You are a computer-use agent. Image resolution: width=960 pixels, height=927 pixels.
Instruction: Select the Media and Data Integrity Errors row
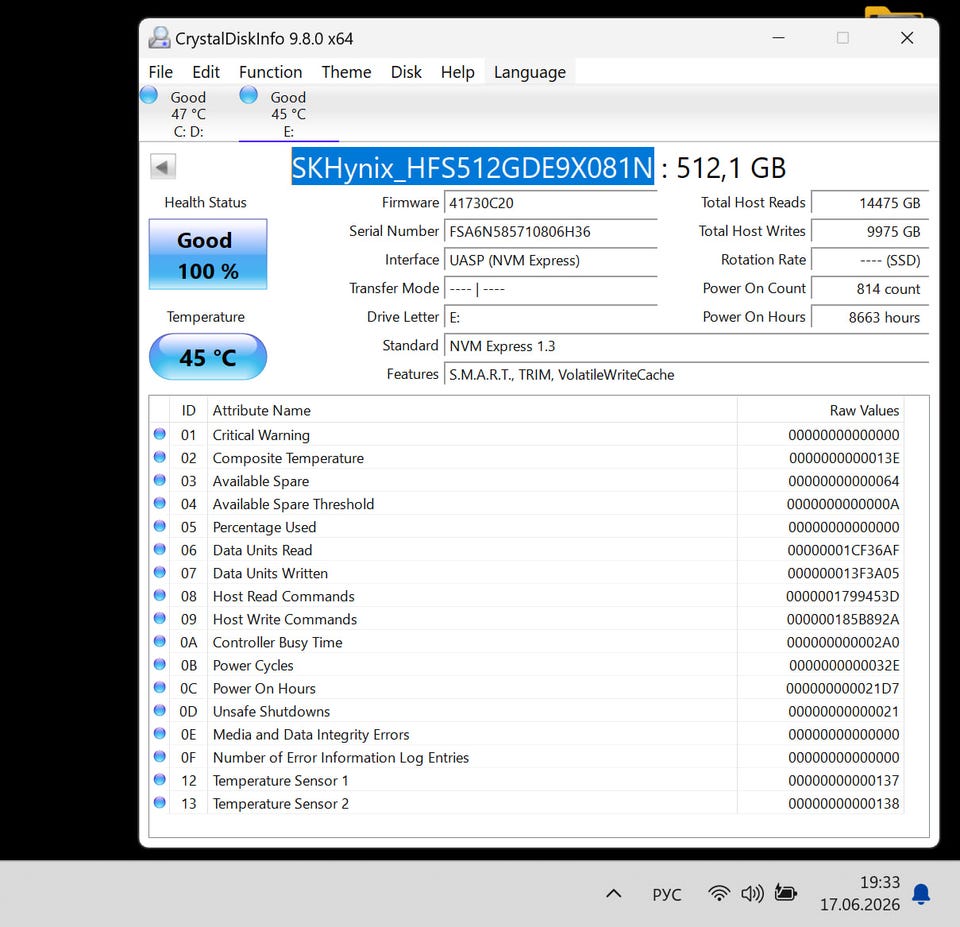pos(527,734)
